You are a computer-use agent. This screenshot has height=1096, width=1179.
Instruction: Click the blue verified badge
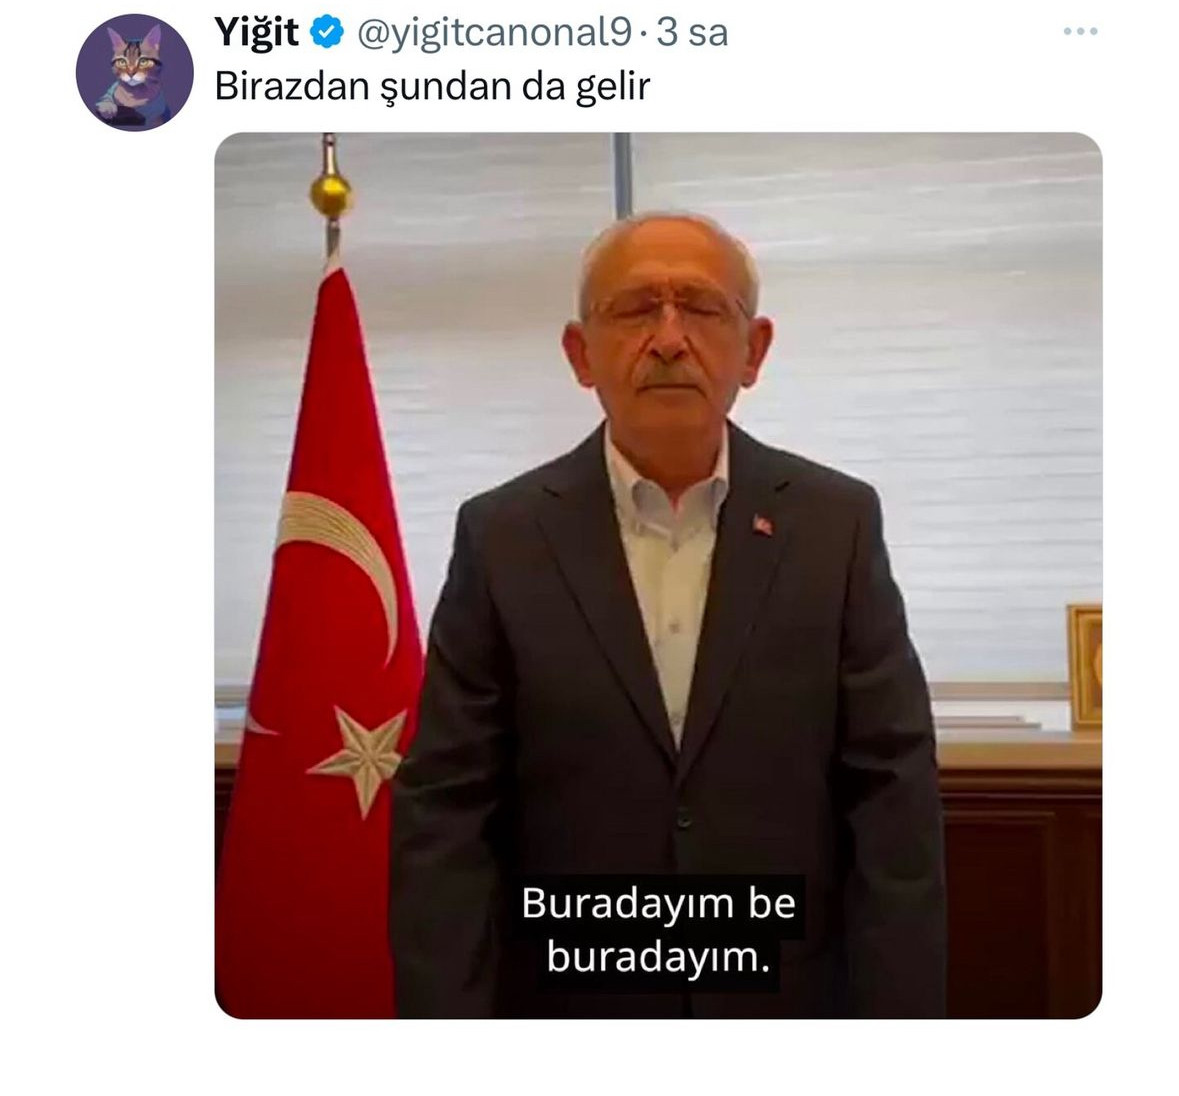326,33
